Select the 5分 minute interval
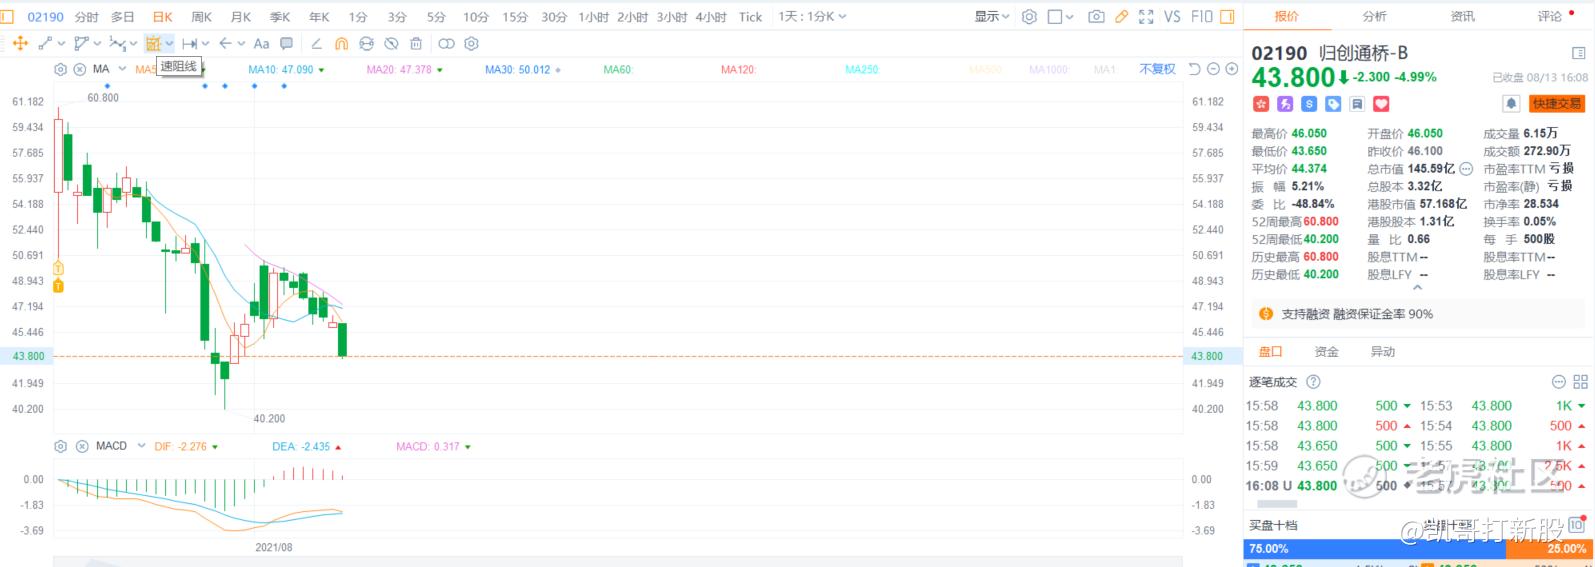1595x567 pixels. click(436, 17)
